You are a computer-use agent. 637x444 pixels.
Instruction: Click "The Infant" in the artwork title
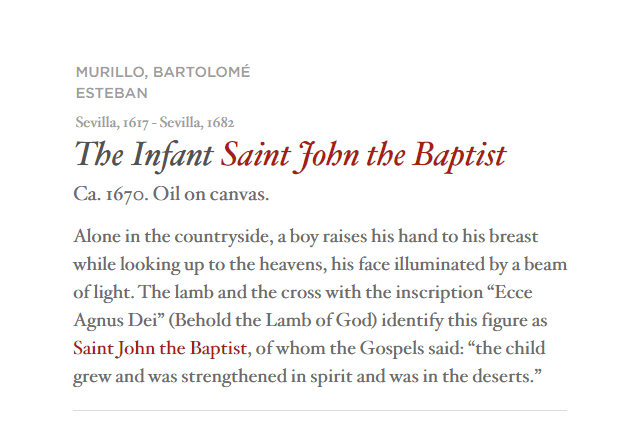(x=144, y=154)
